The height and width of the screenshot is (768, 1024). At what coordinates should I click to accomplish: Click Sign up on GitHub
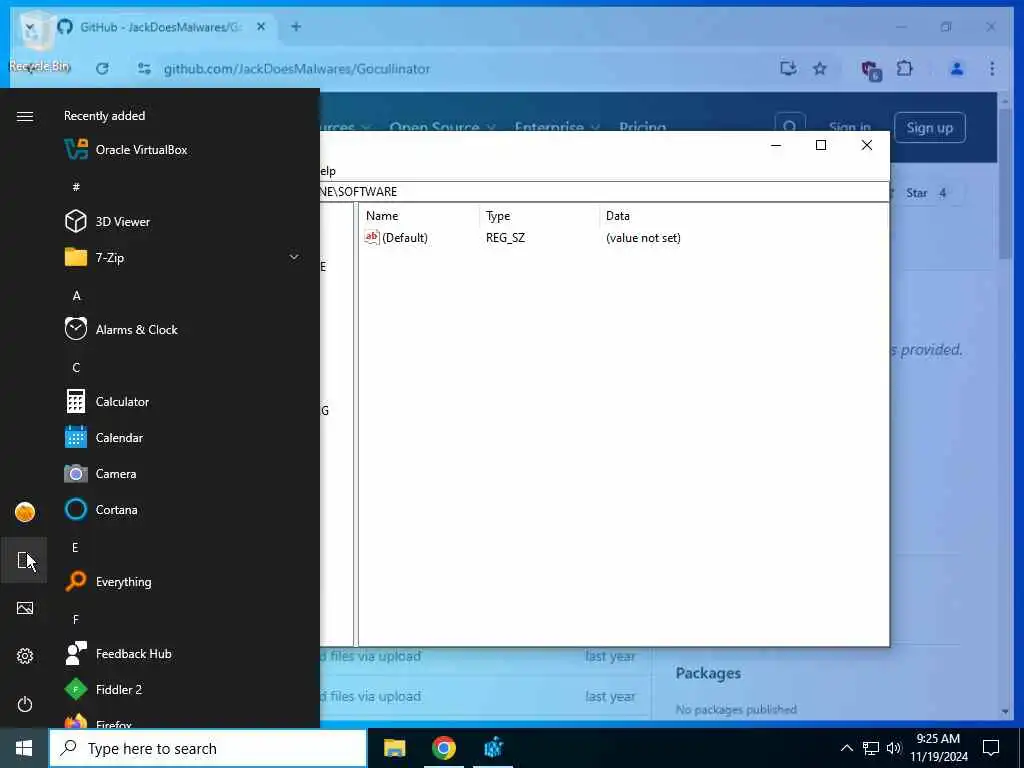tap(929, 128)
